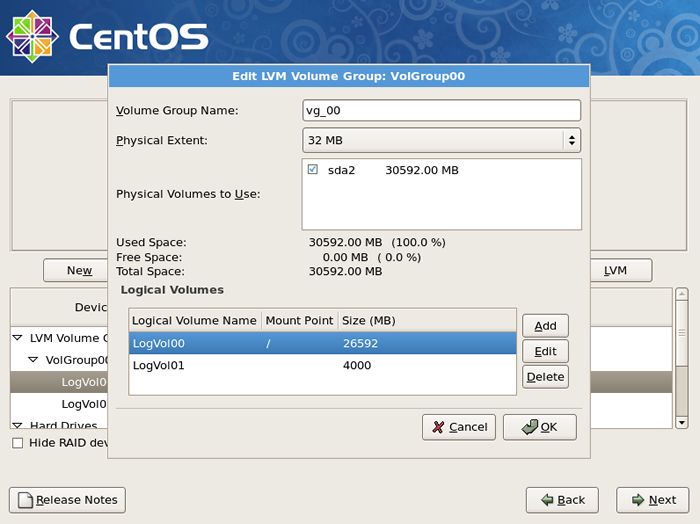This screenshot has width=700, height=524.
Task: Select the sda2 30592.00 MB entry
Action: pyautogui.click(x=442, y=170)
